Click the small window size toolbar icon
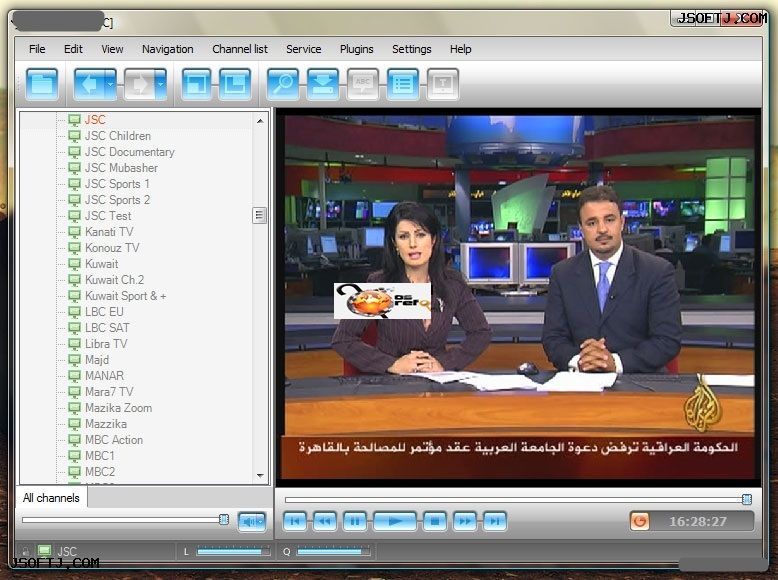Image resolution: width=778 pixels, height=580 pixels. (196, 84)
